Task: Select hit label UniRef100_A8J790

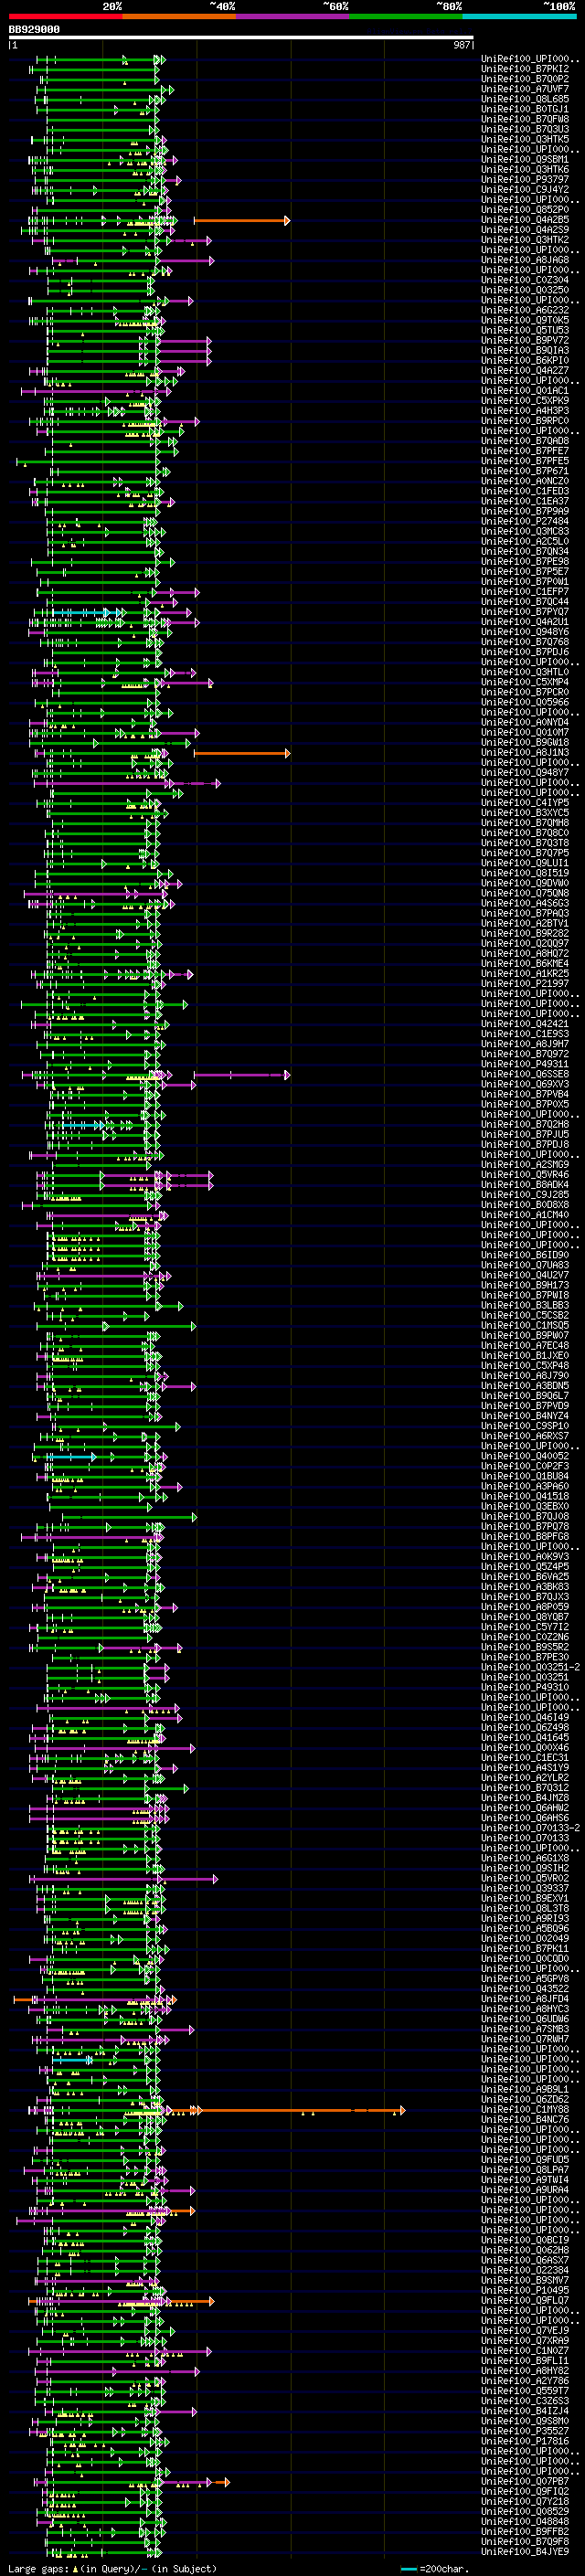Action: click(525, 1376)
